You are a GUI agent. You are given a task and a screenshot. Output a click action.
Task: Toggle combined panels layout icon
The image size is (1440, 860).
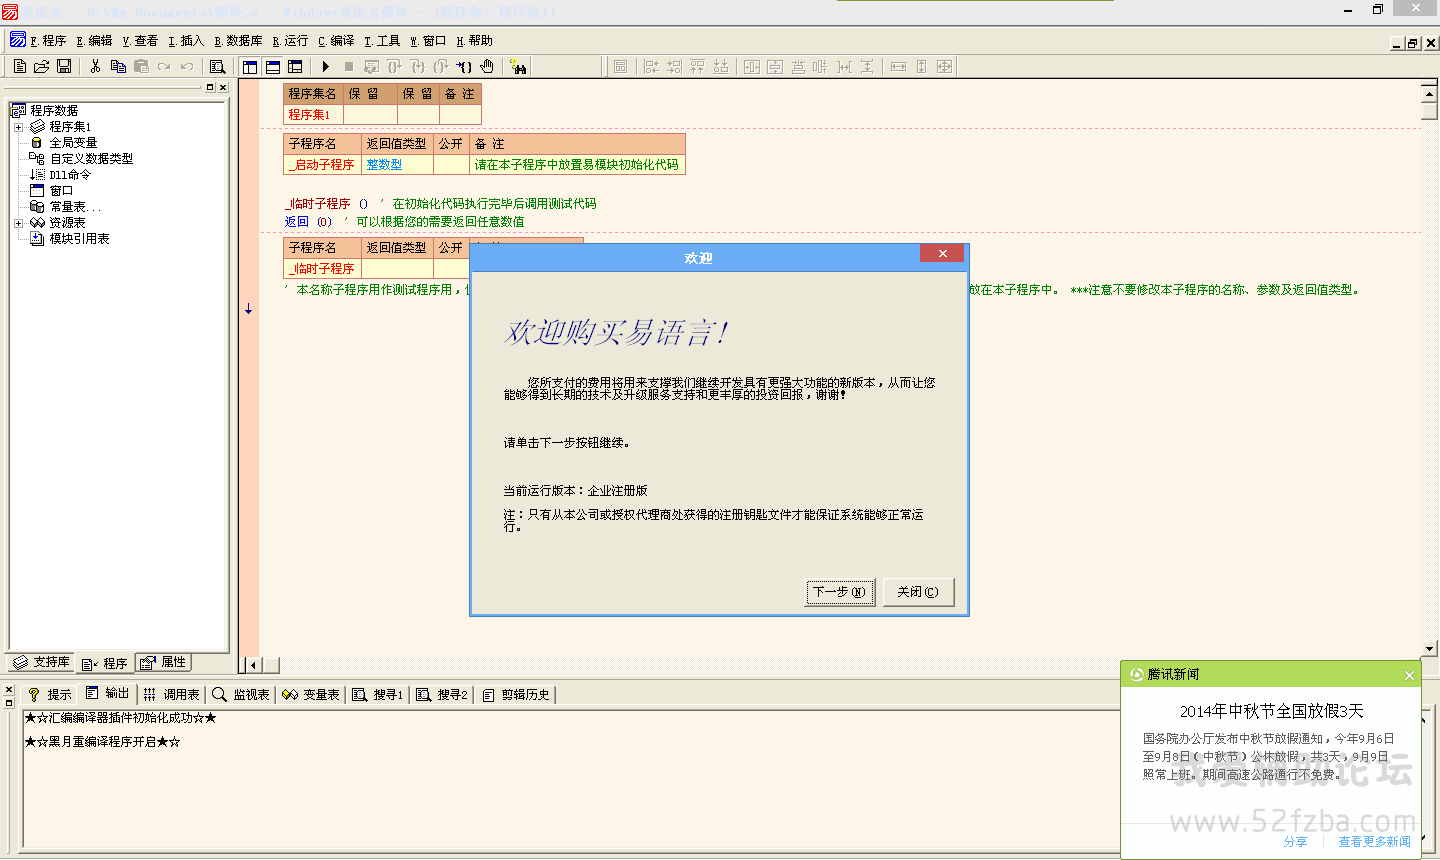(x=295, y=66)
